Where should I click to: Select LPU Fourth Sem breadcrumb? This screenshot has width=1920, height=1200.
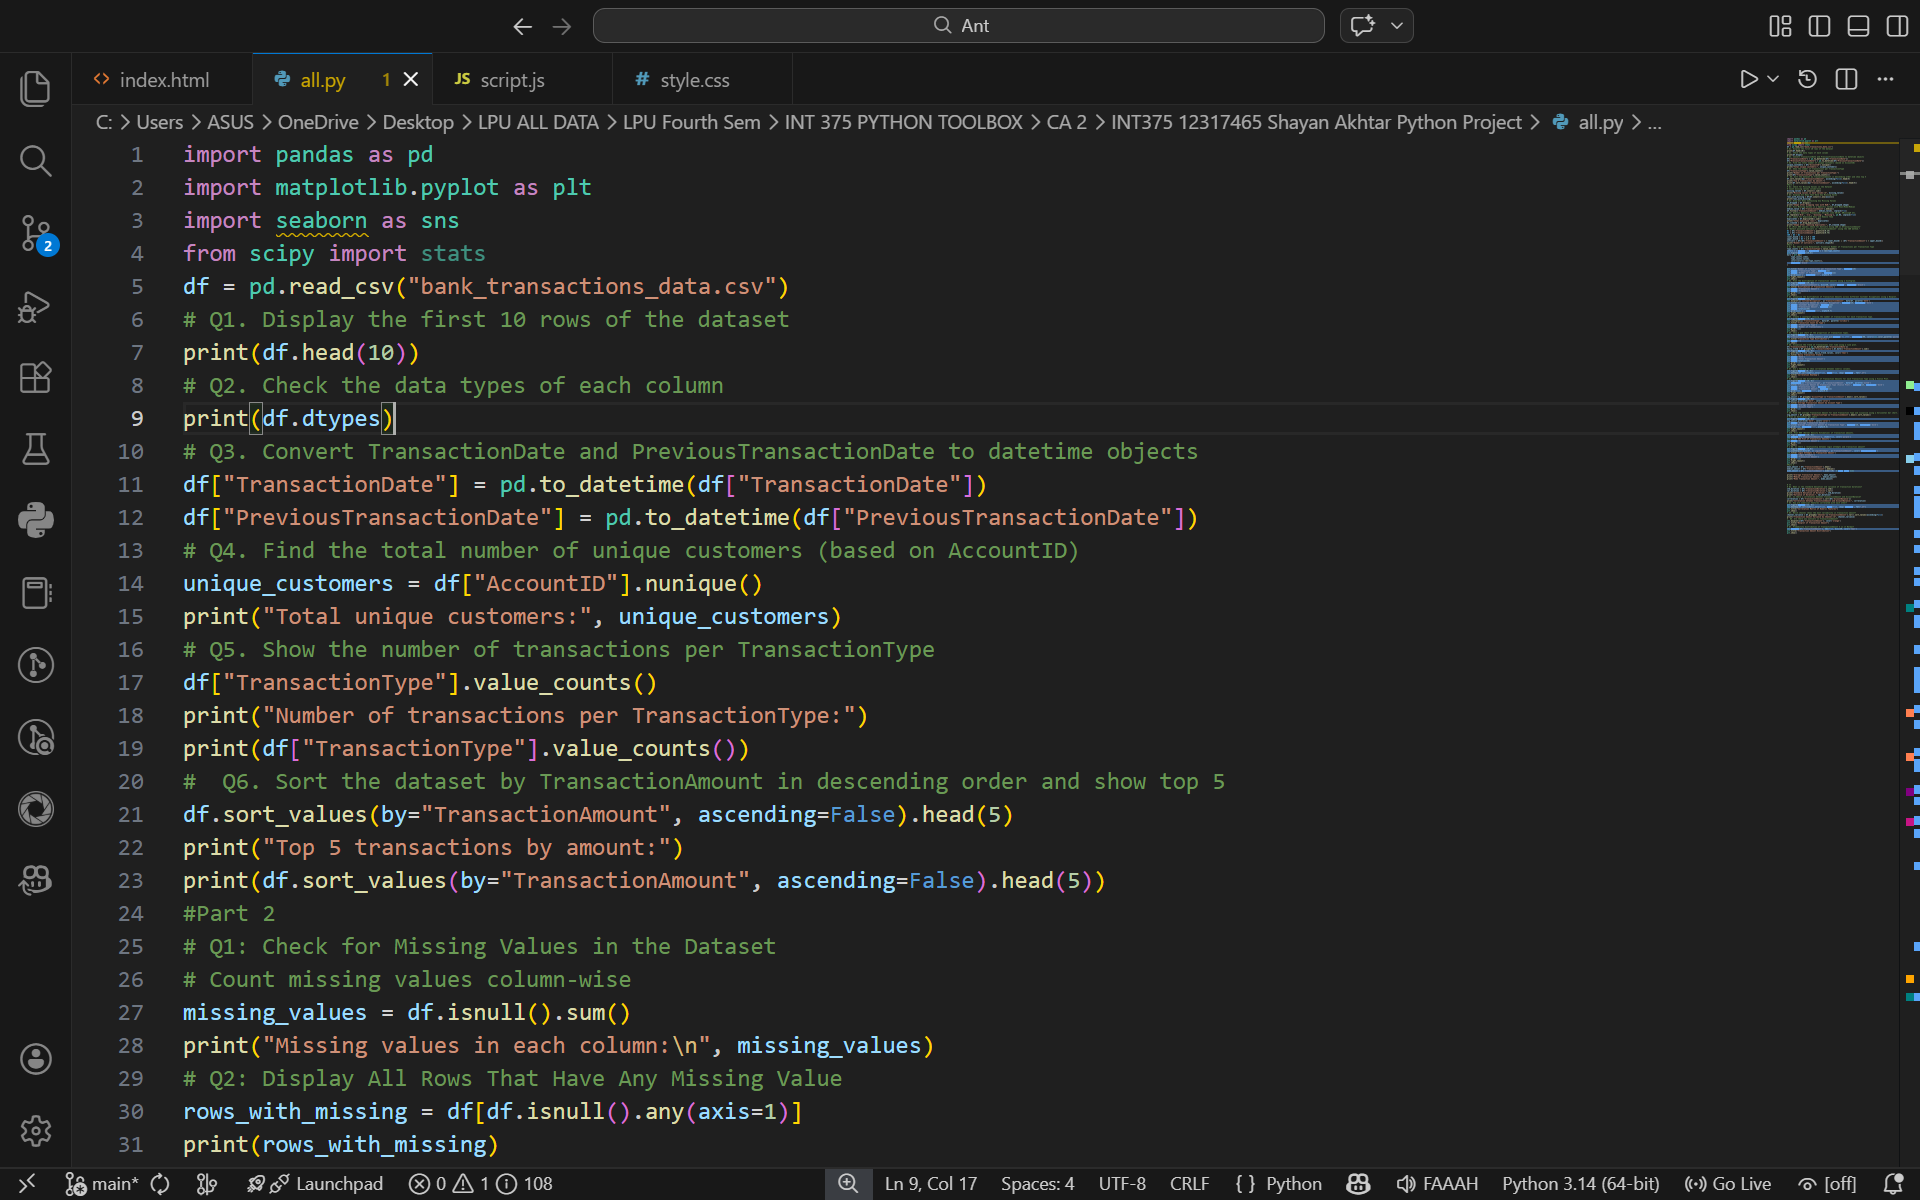pos(691,122)
